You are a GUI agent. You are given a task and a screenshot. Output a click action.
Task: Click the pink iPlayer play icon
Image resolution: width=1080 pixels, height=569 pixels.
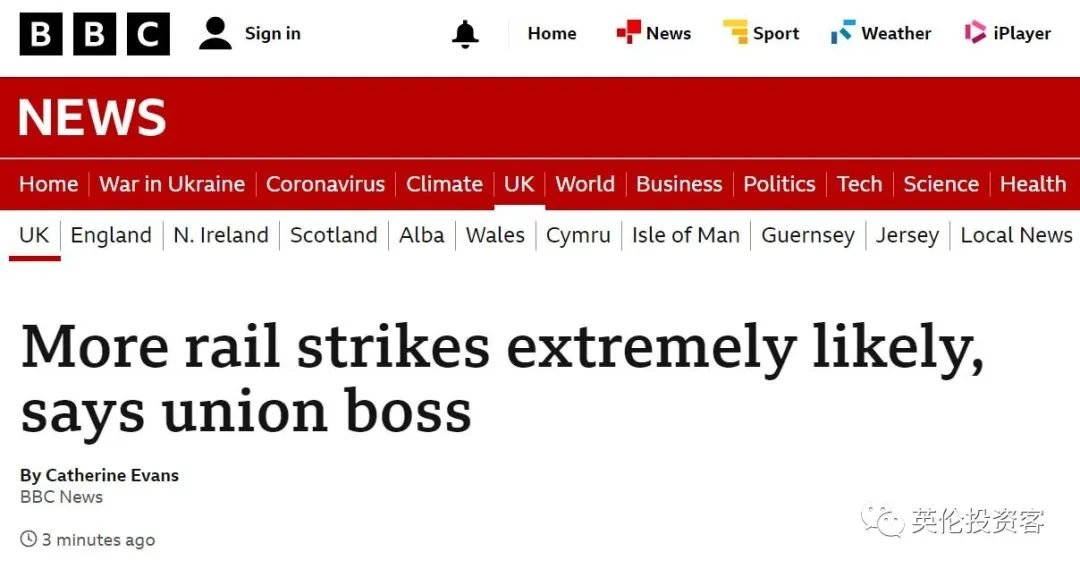pos(975,32)
